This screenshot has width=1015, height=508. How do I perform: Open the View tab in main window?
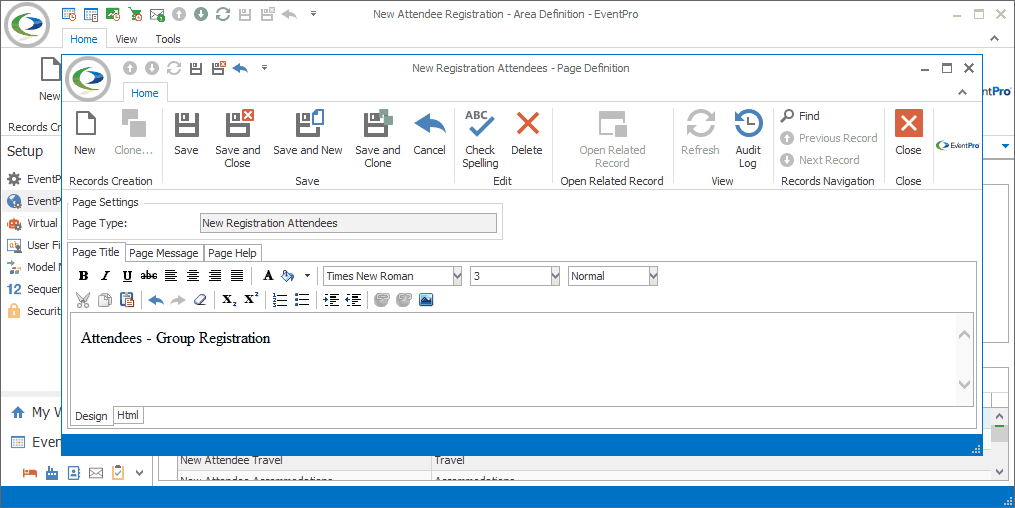126,39
